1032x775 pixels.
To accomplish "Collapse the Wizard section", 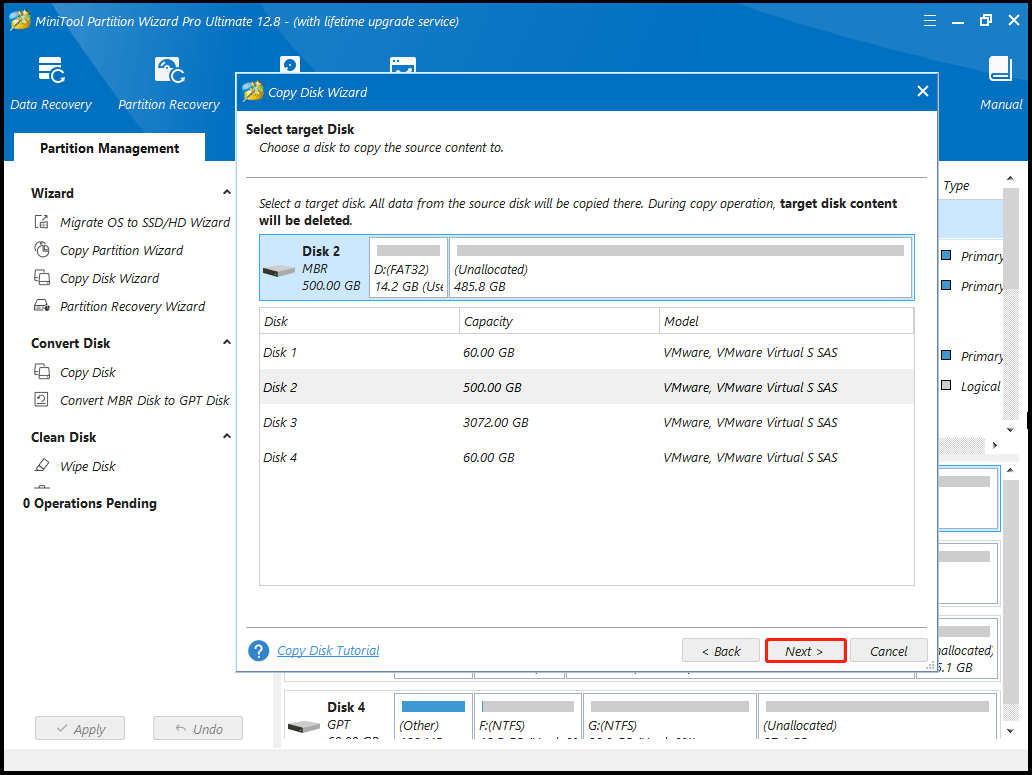I will point(226,192).
